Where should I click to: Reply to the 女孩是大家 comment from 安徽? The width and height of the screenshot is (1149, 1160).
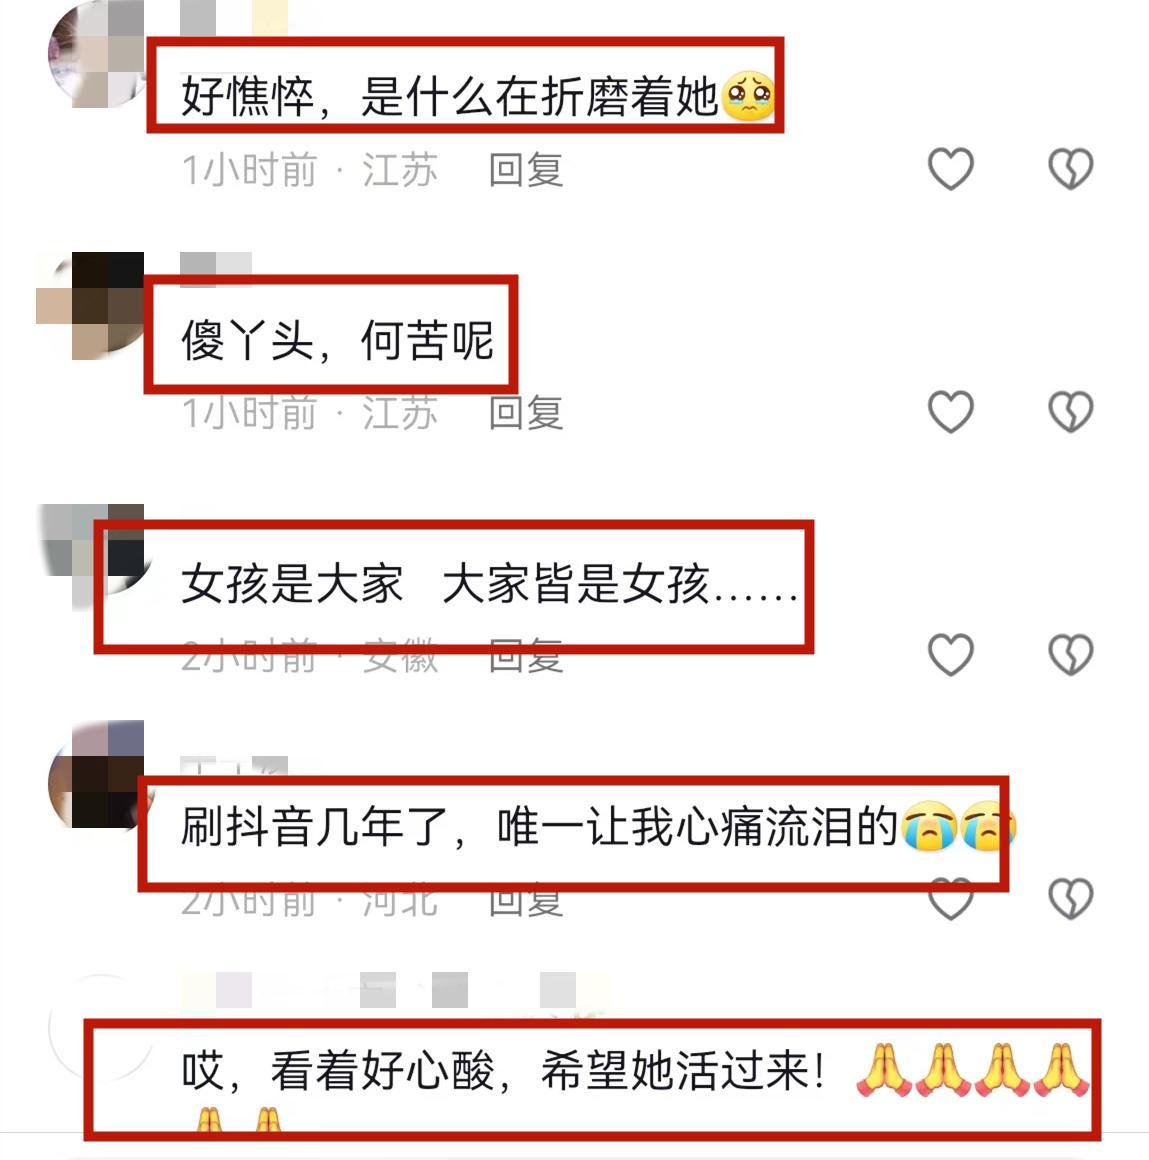[526, 655]
